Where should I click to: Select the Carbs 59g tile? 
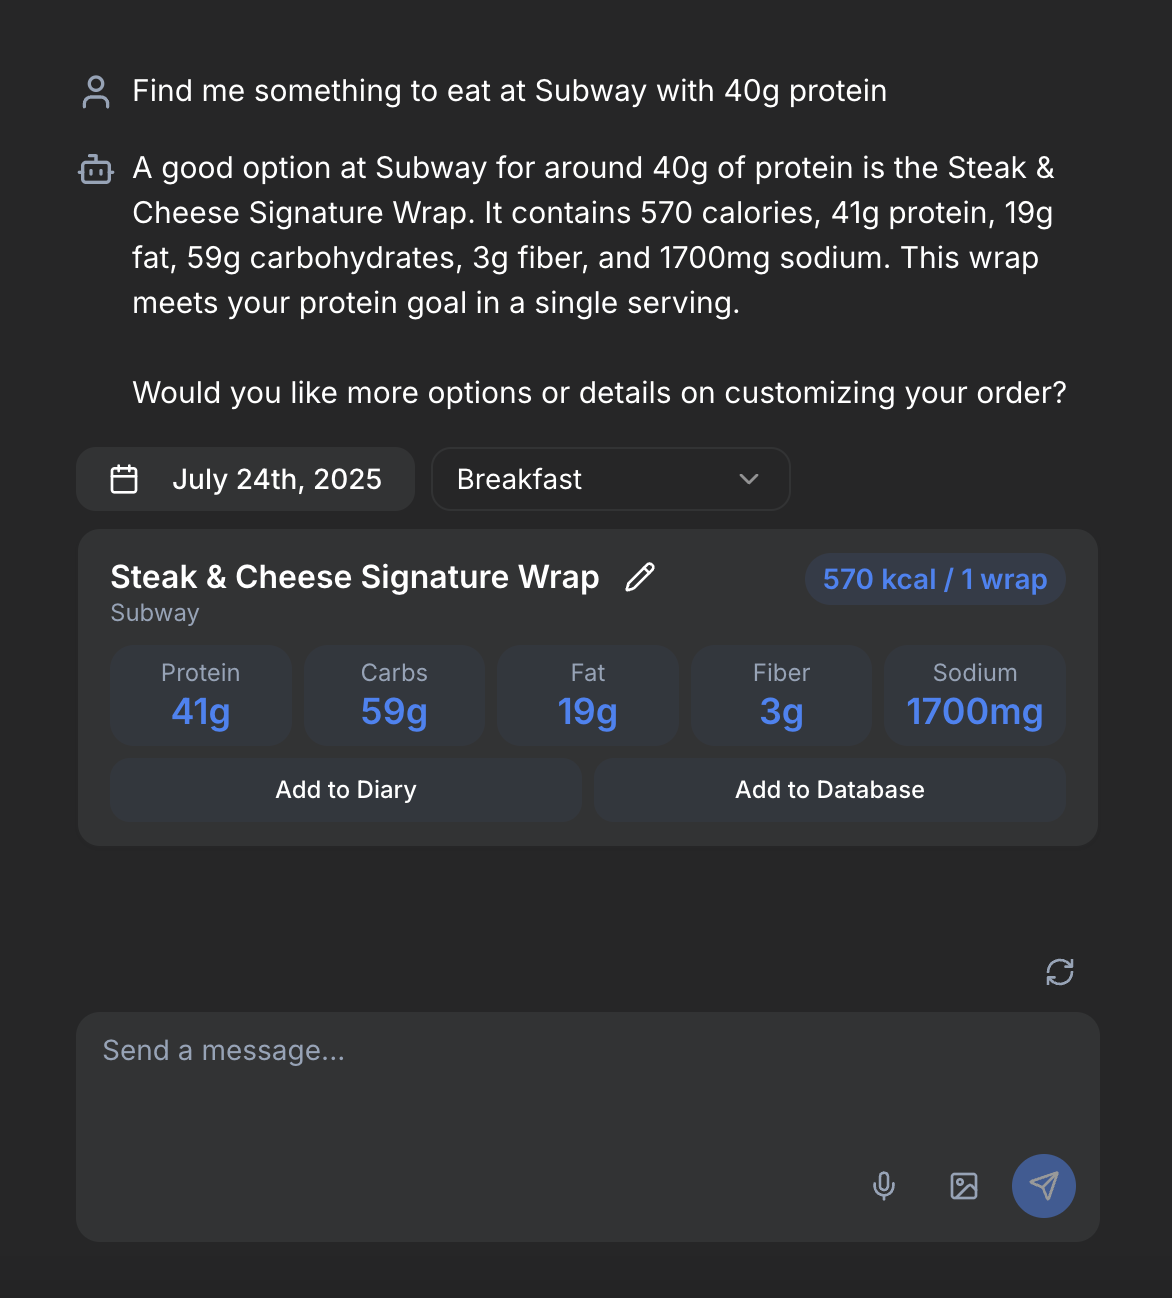(394, 695)
